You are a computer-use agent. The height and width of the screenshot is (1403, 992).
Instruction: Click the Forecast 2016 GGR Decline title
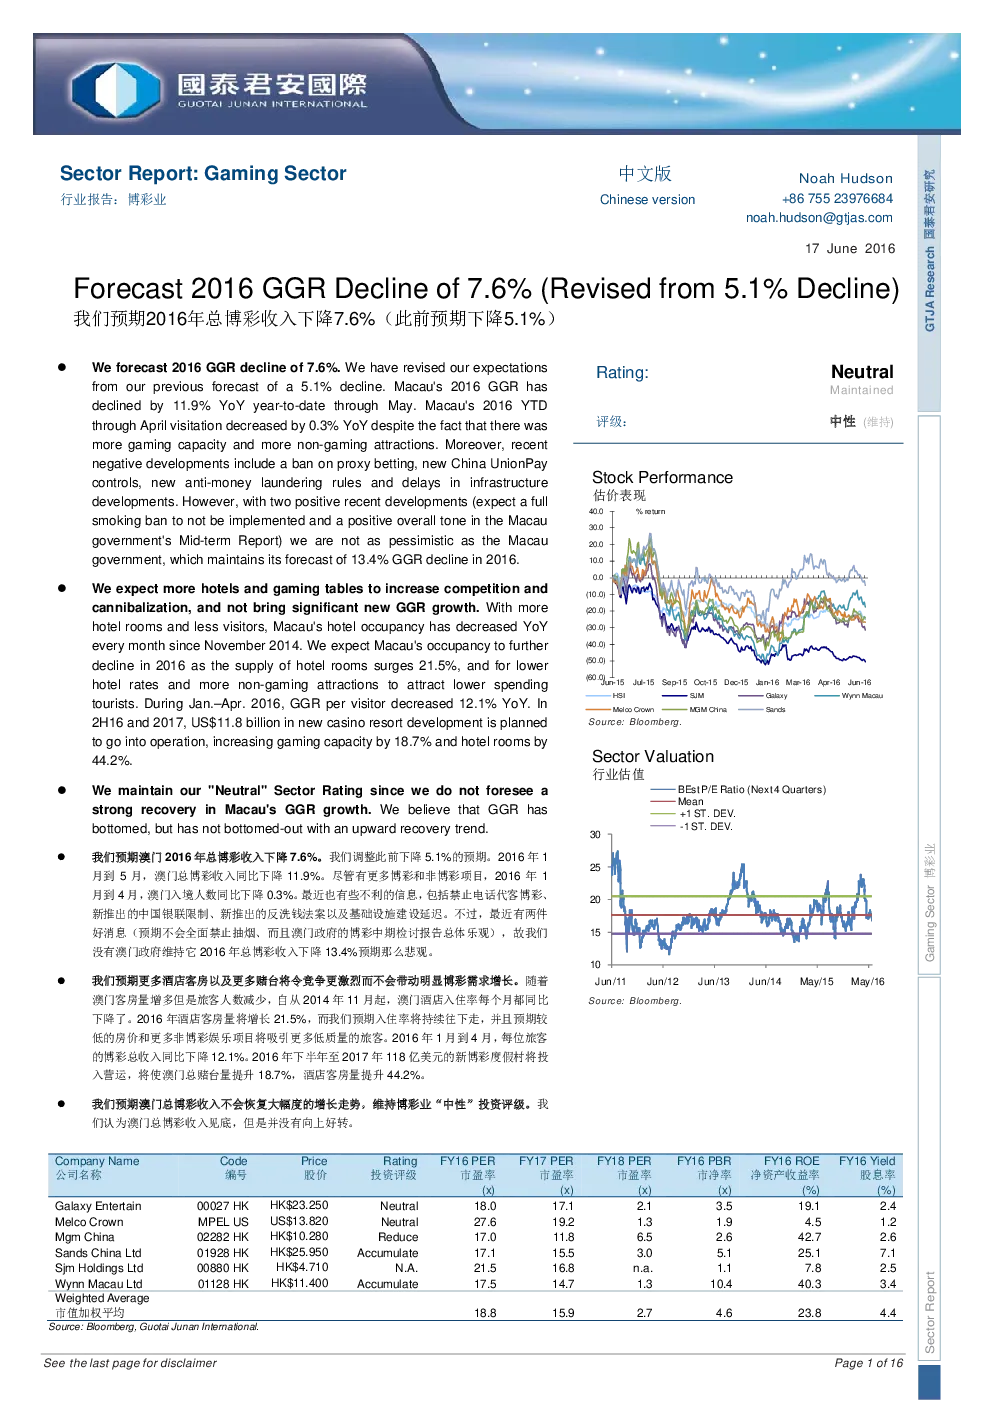click(x=486, y=288)
